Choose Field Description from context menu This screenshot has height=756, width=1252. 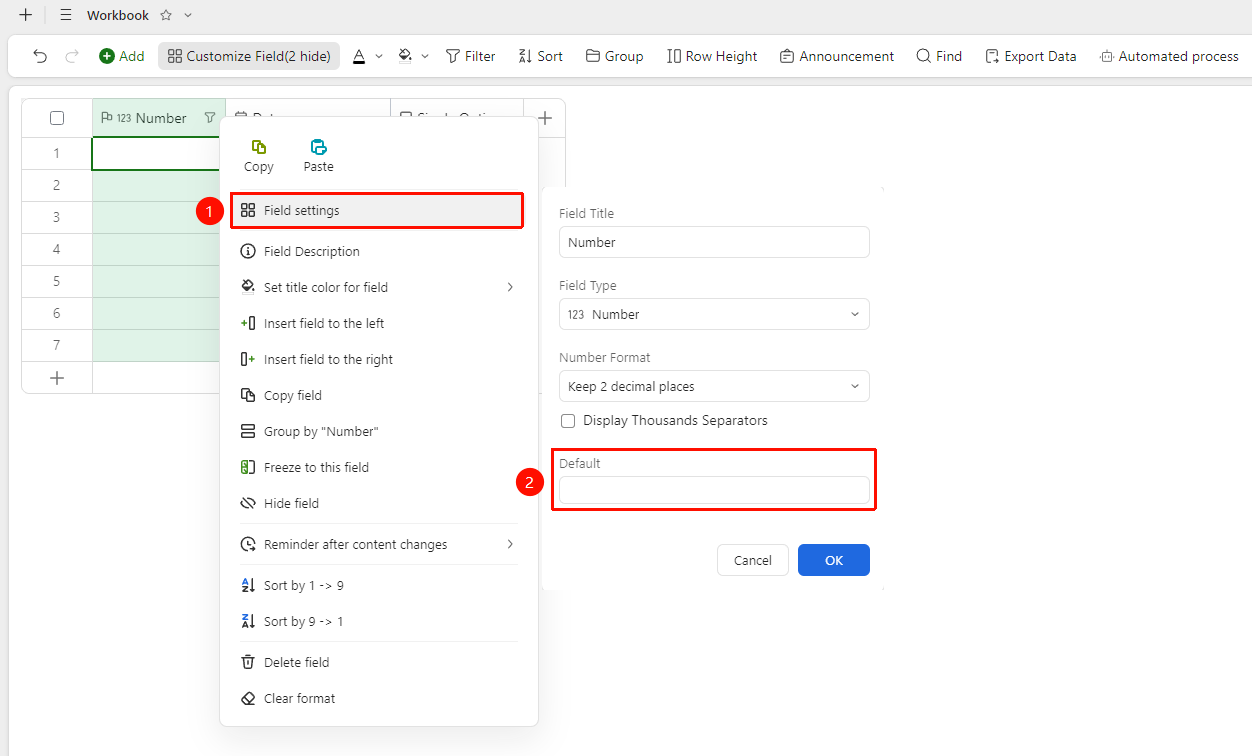pyautogui.click(x=379, y=251)
